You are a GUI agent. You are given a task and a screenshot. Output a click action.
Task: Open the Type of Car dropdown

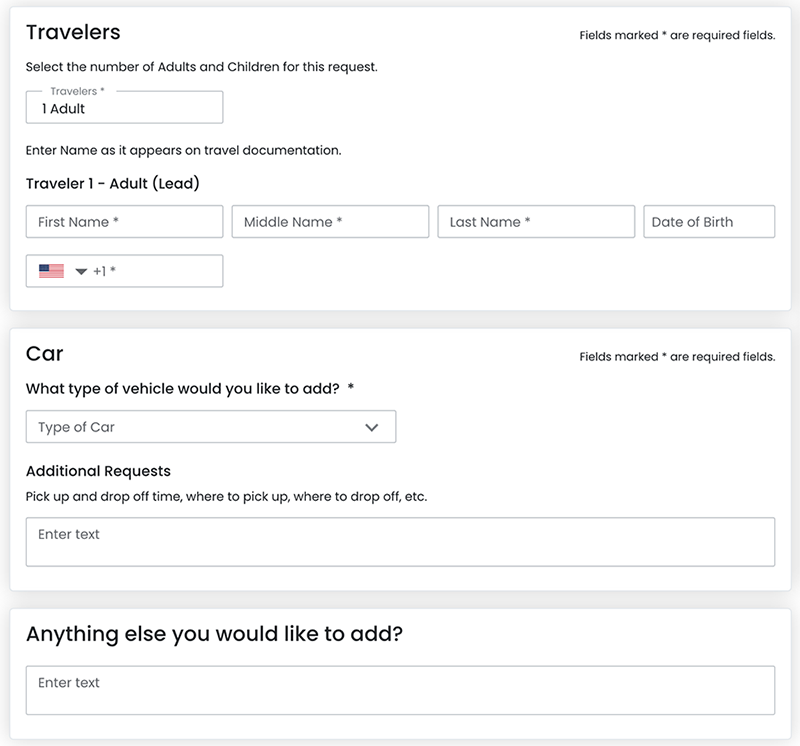(200, 427)
